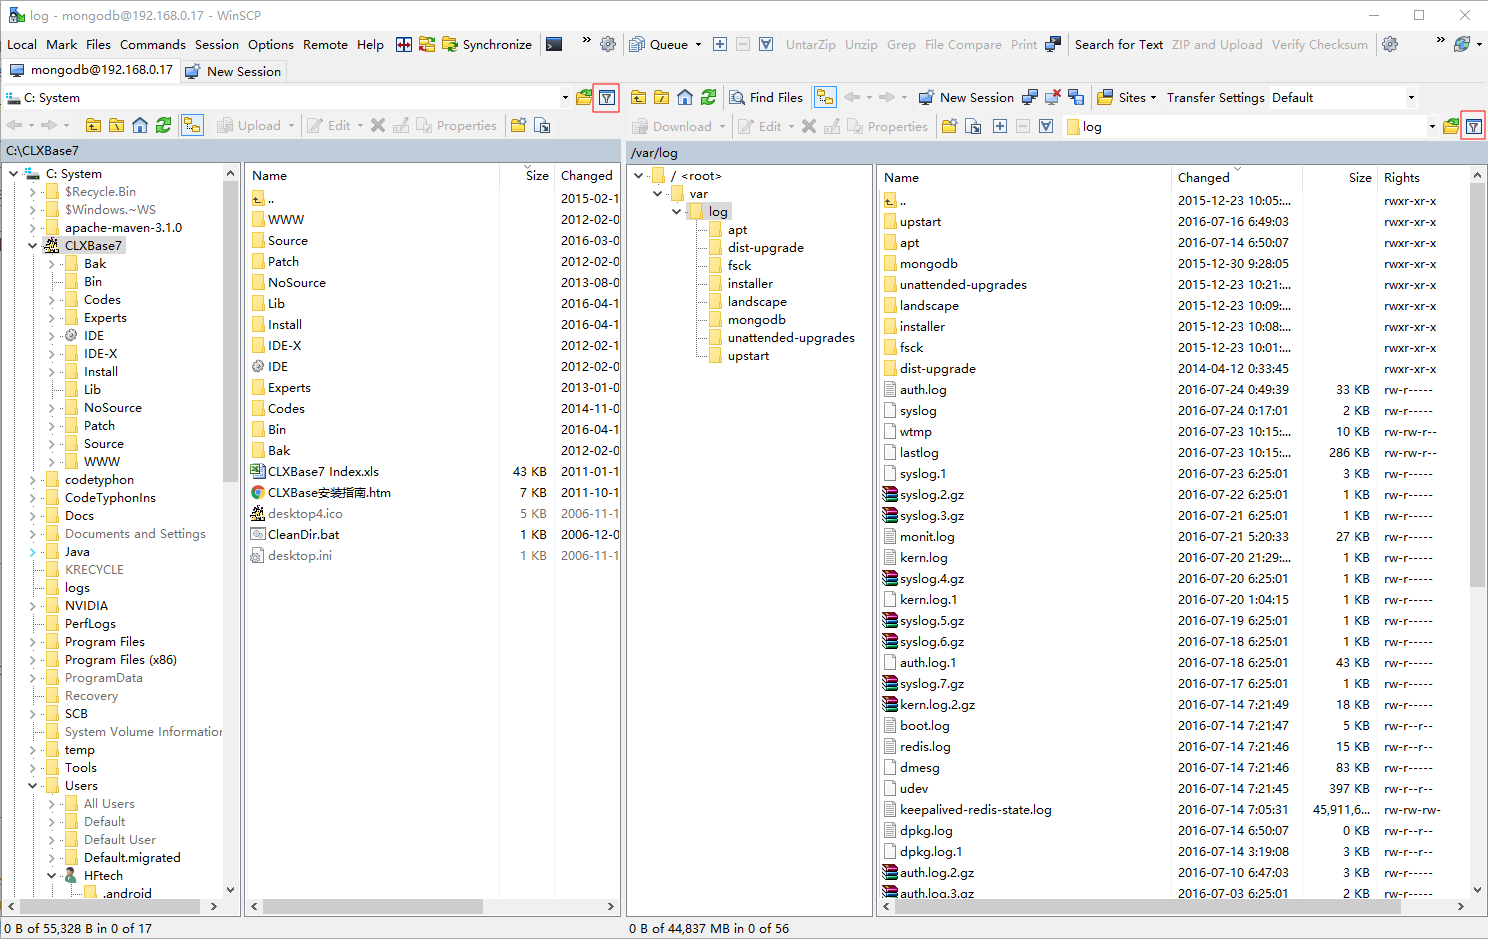Click the remote panel filter icon
The width and height of the screenshot is (1489, 941).
click(1473, 127)
